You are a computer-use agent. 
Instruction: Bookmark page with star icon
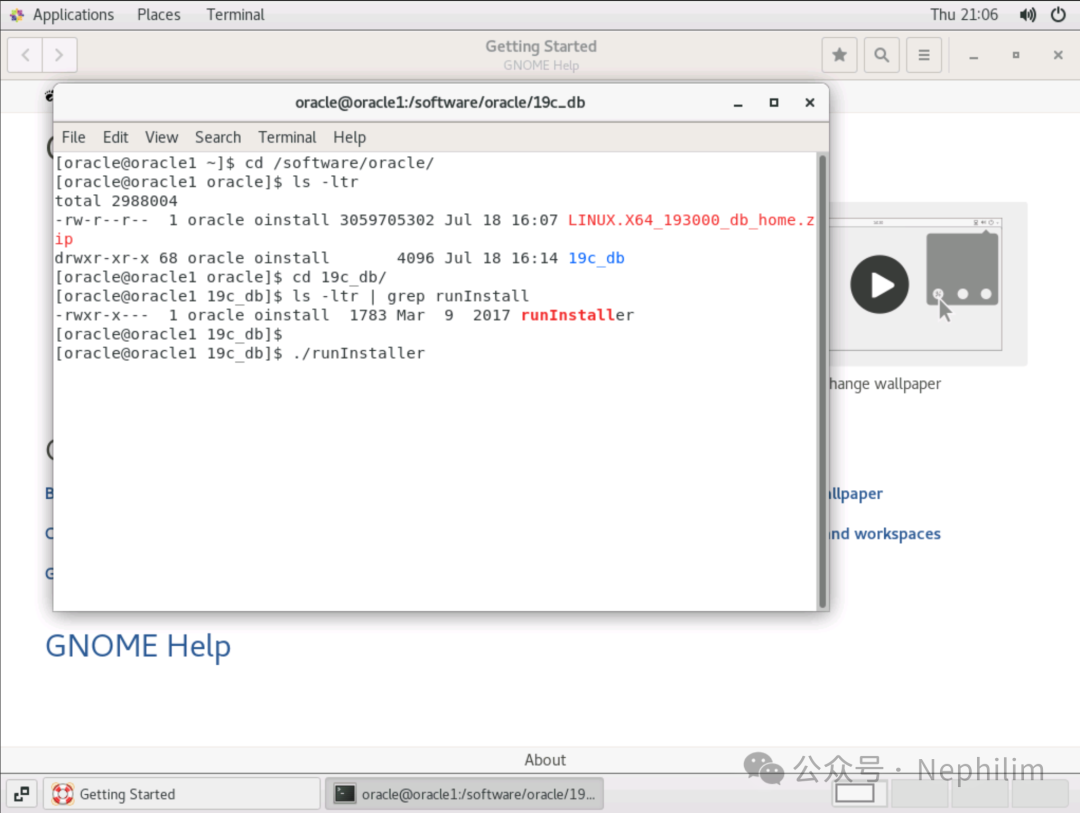pos(839,55)
